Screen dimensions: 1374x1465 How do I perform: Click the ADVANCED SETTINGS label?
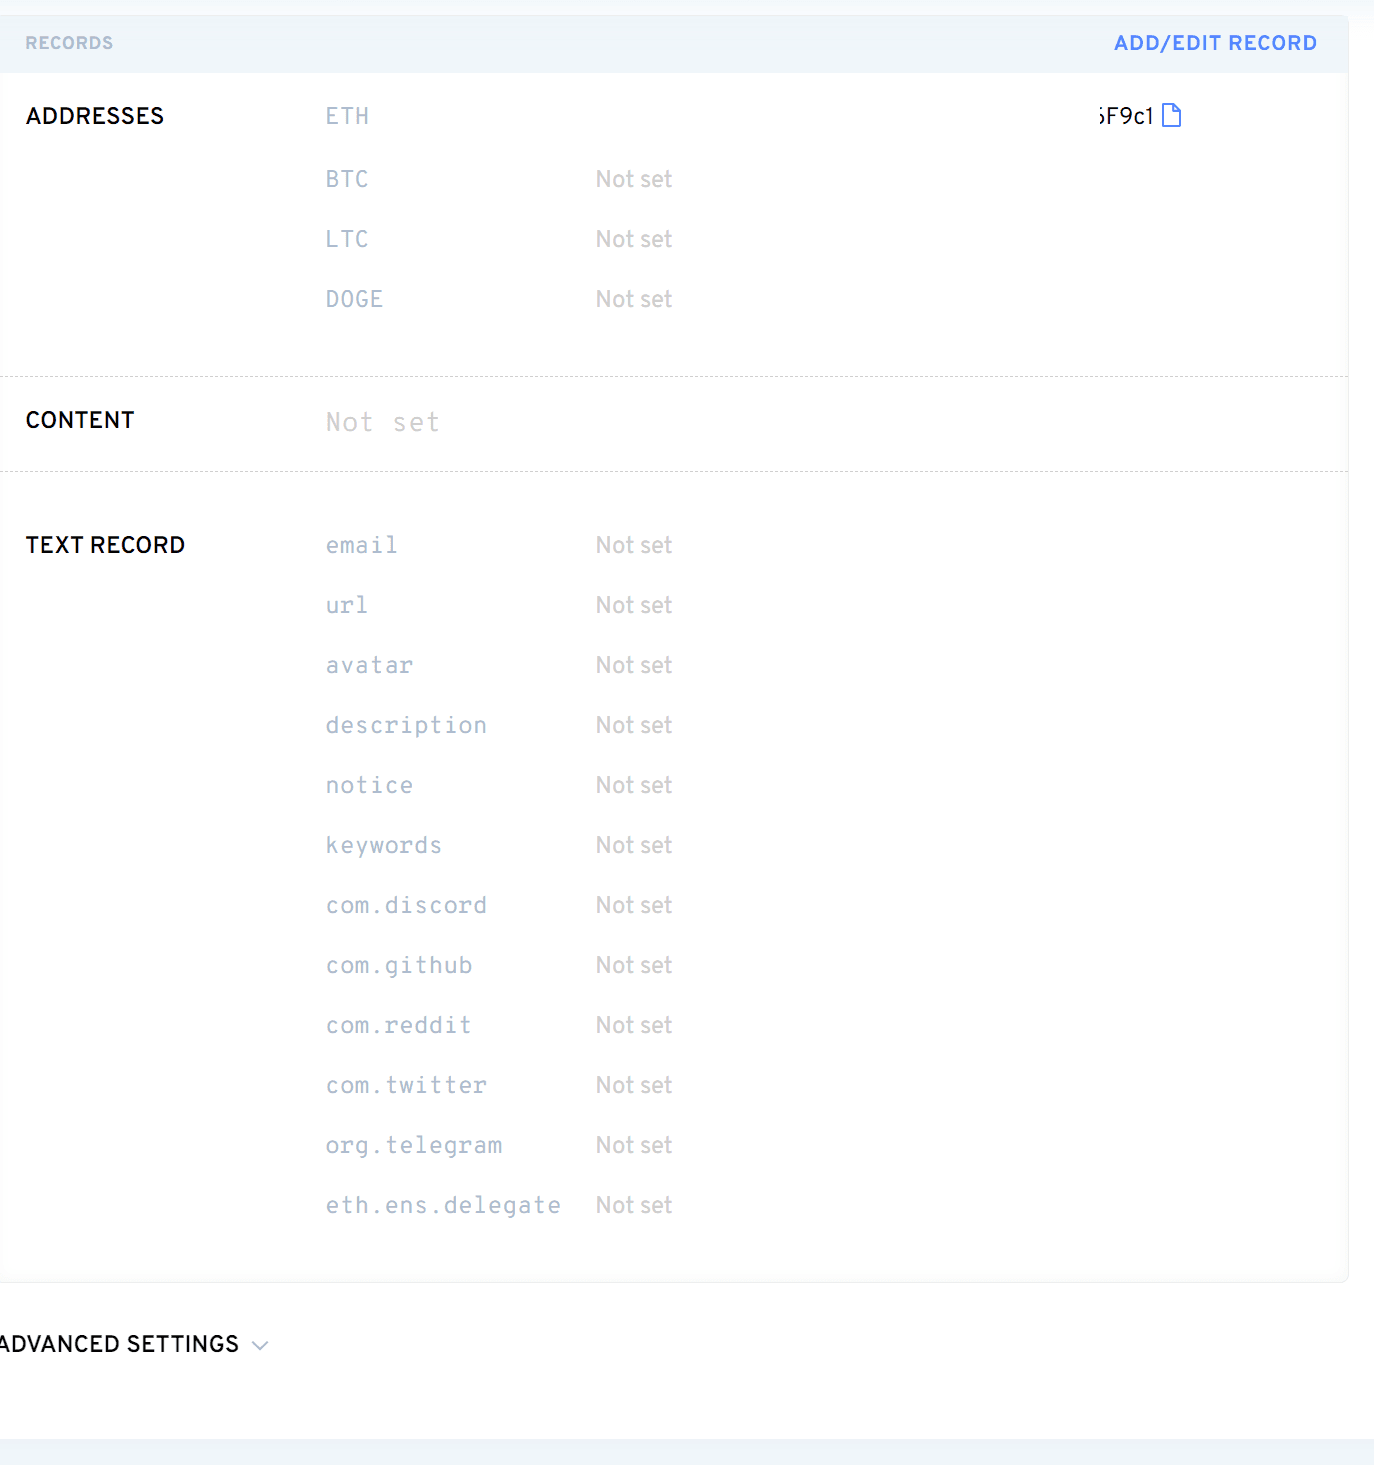point(119,1344)
